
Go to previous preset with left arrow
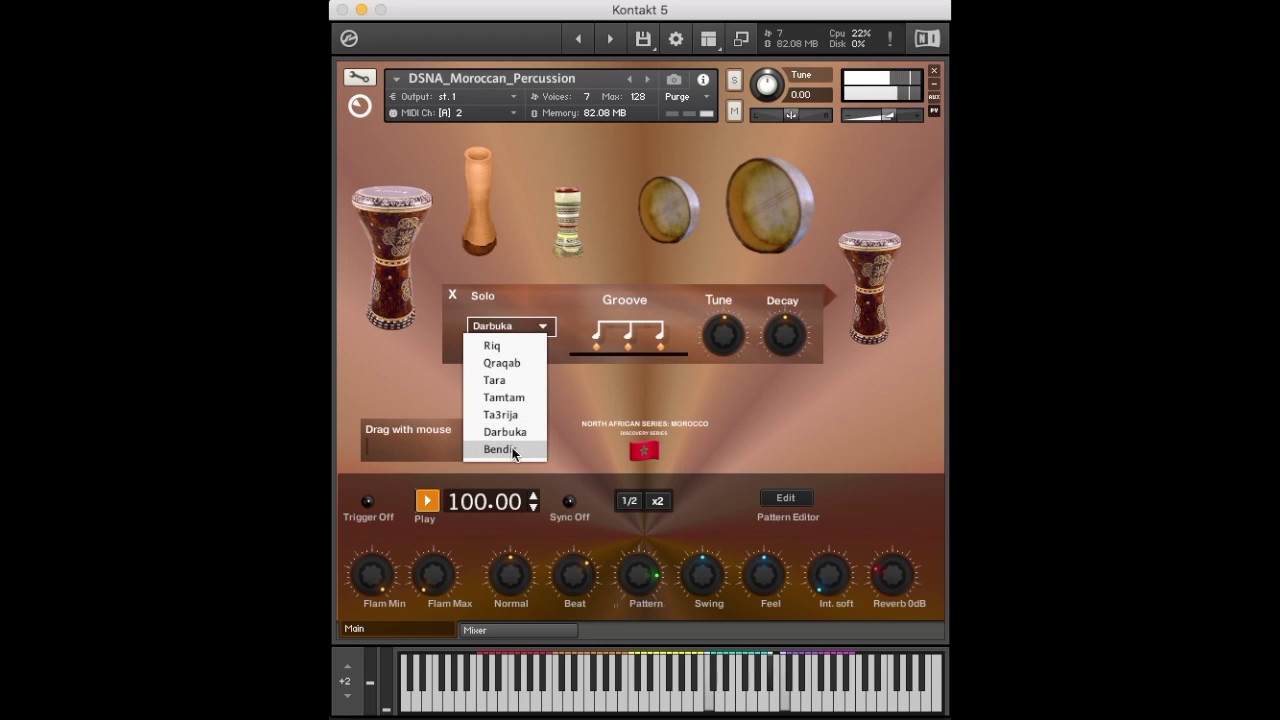[x=578, y=39]
